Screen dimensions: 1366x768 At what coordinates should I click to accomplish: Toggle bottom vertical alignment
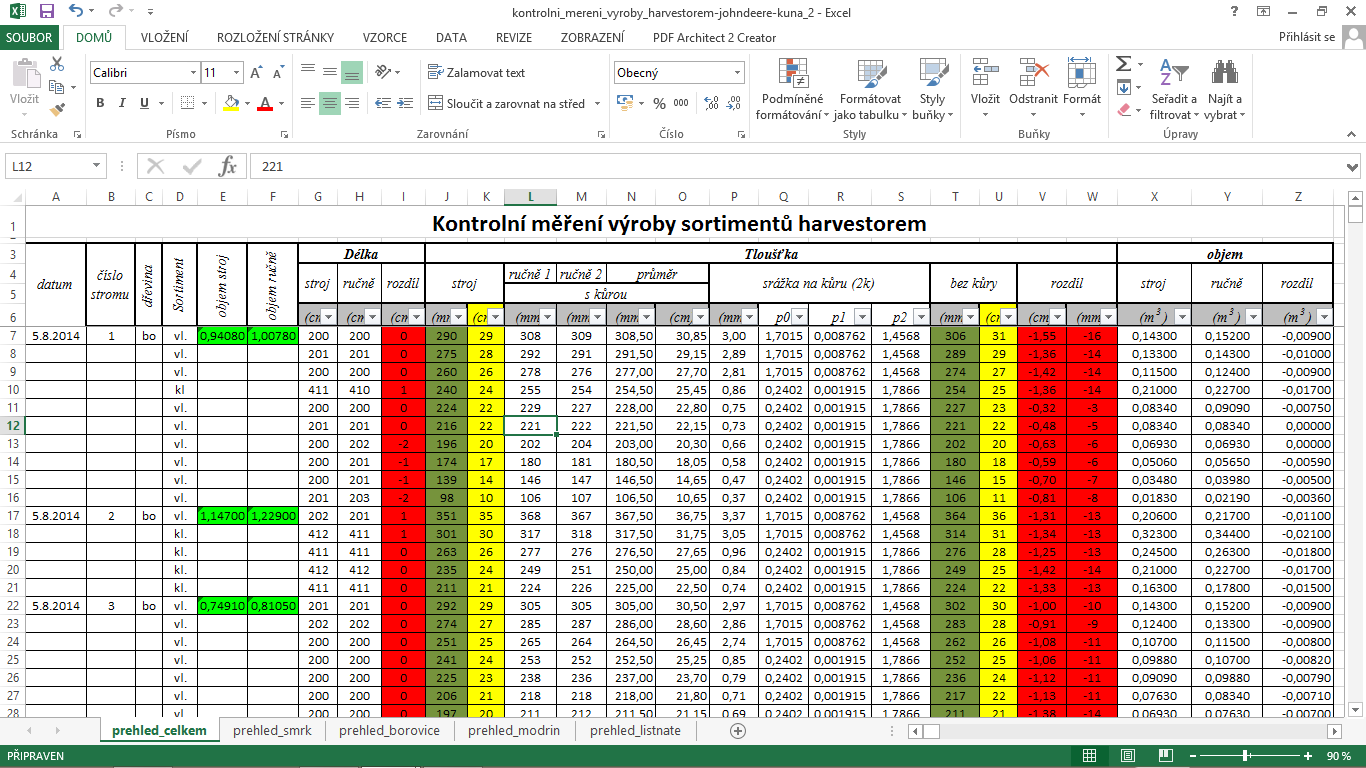tap(352, 72)
